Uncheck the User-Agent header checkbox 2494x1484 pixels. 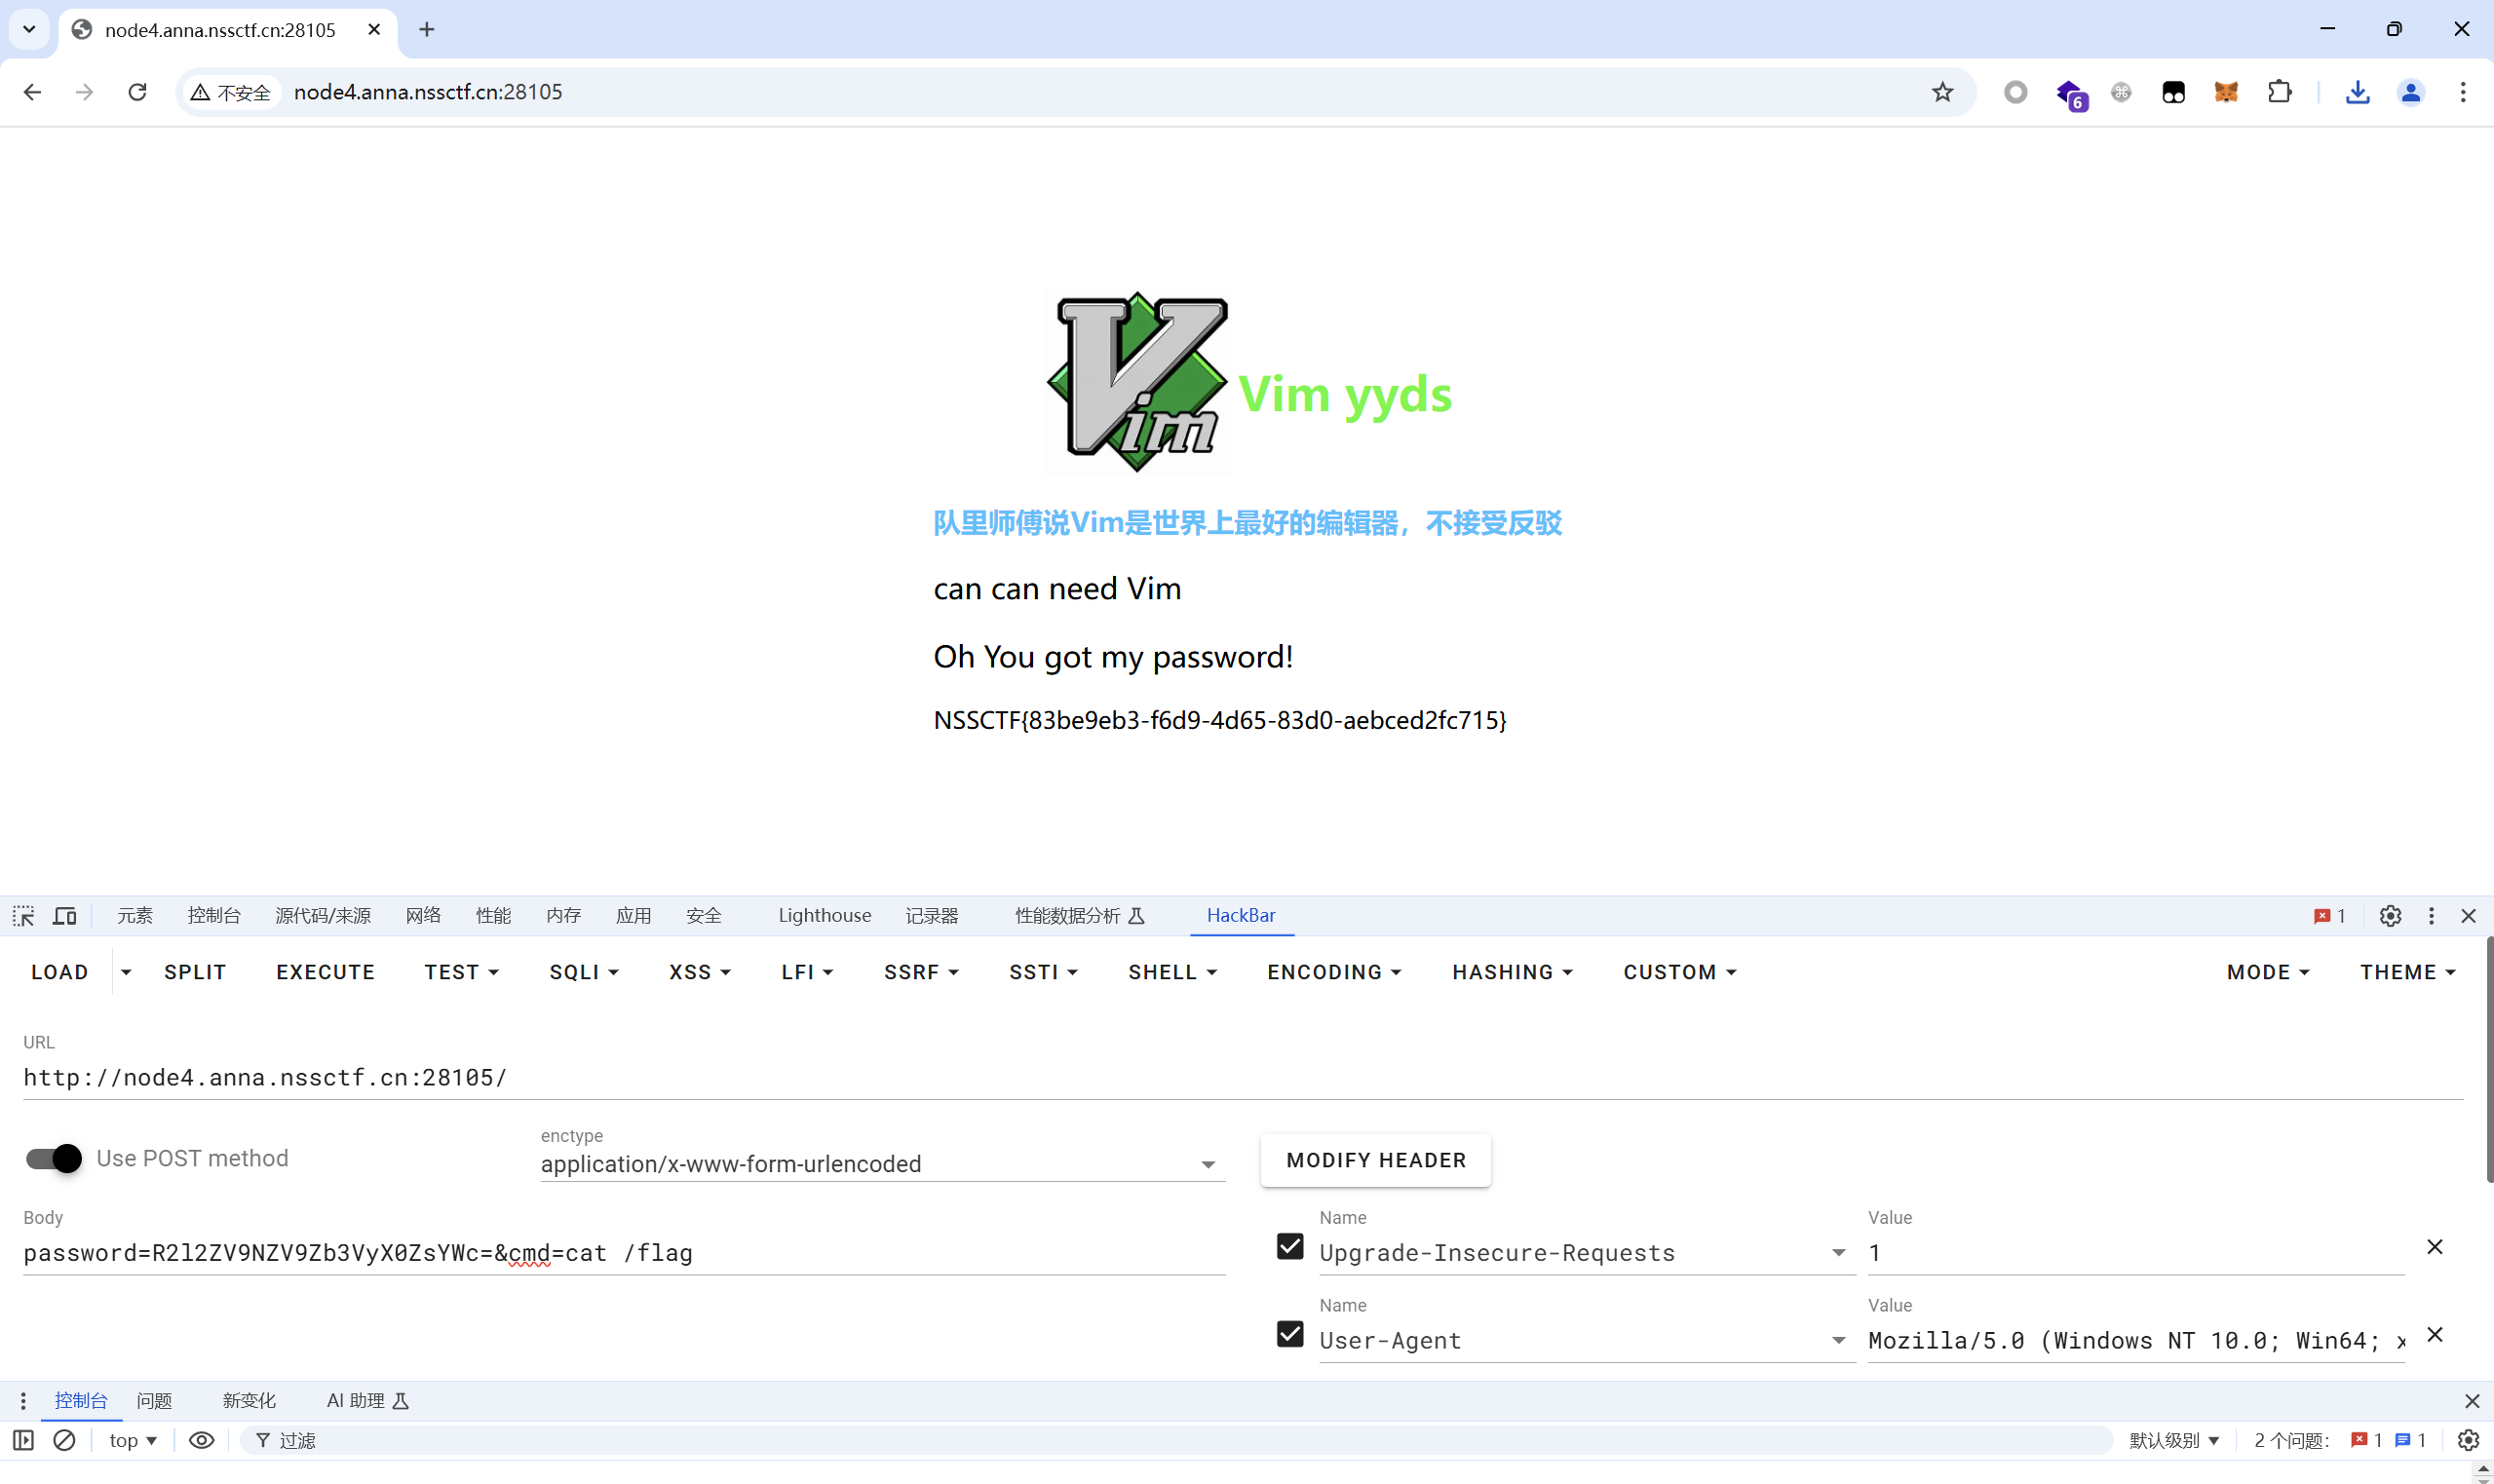[1290, 1334]
